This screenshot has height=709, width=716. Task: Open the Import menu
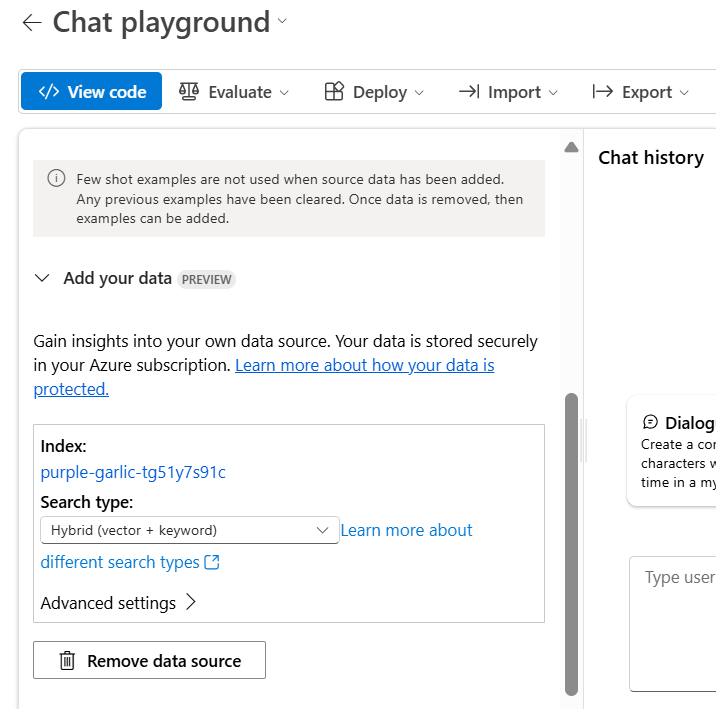tap(508, 92)
